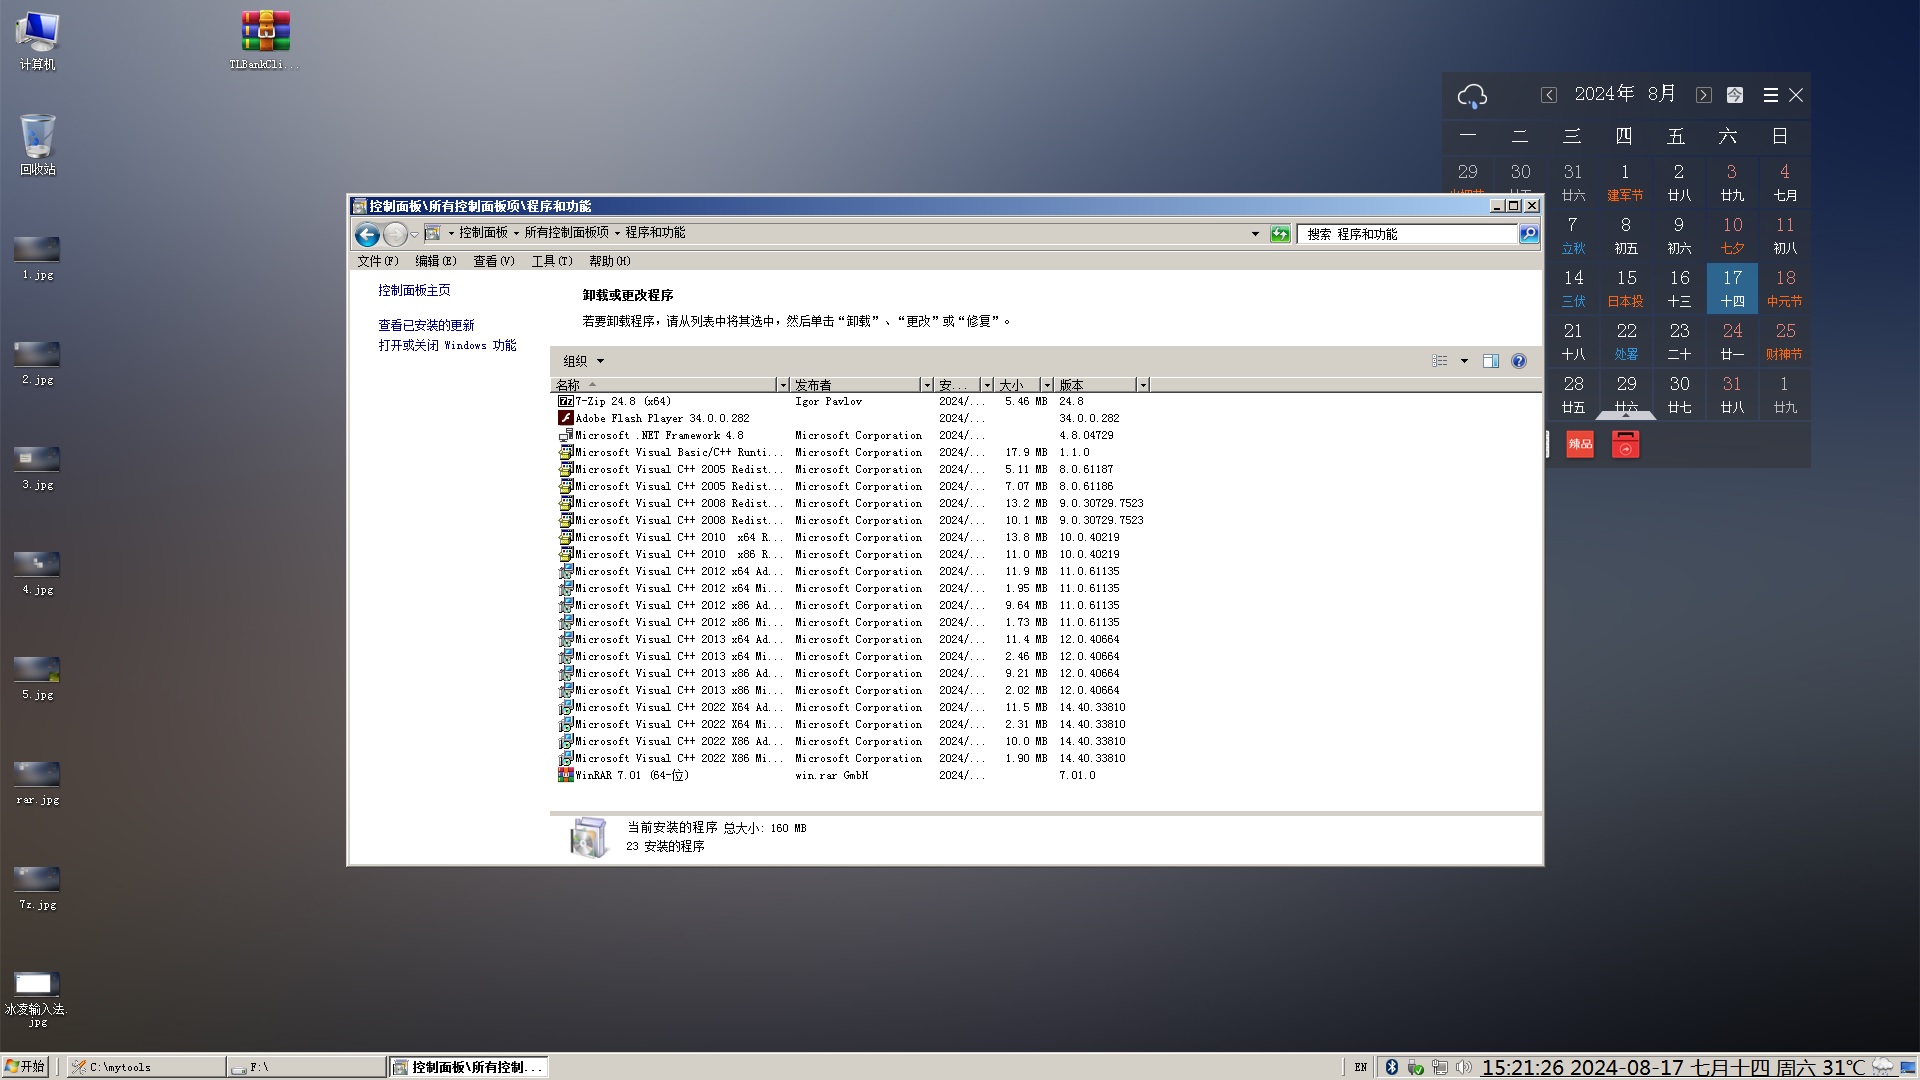Screen dimensions: 1920x1080
Task: Click the Bluetooth tray icon
Action: 1391,1067
